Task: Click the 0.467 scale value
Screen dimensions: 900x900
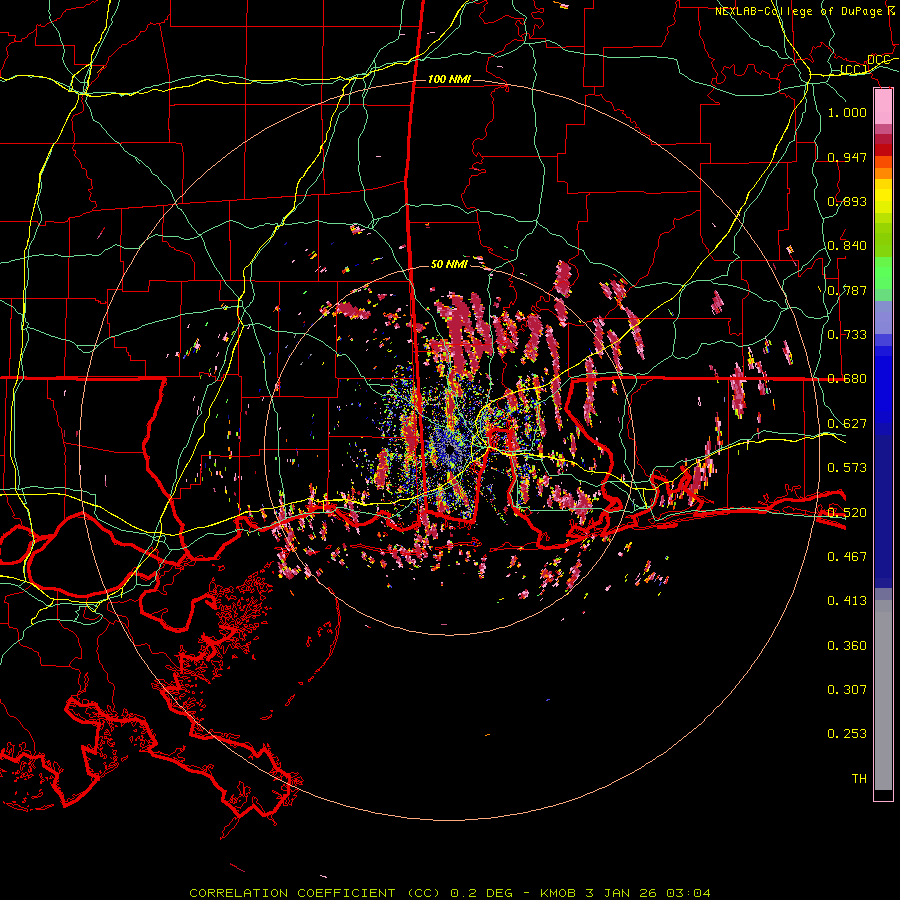Action: click(847, 556)
